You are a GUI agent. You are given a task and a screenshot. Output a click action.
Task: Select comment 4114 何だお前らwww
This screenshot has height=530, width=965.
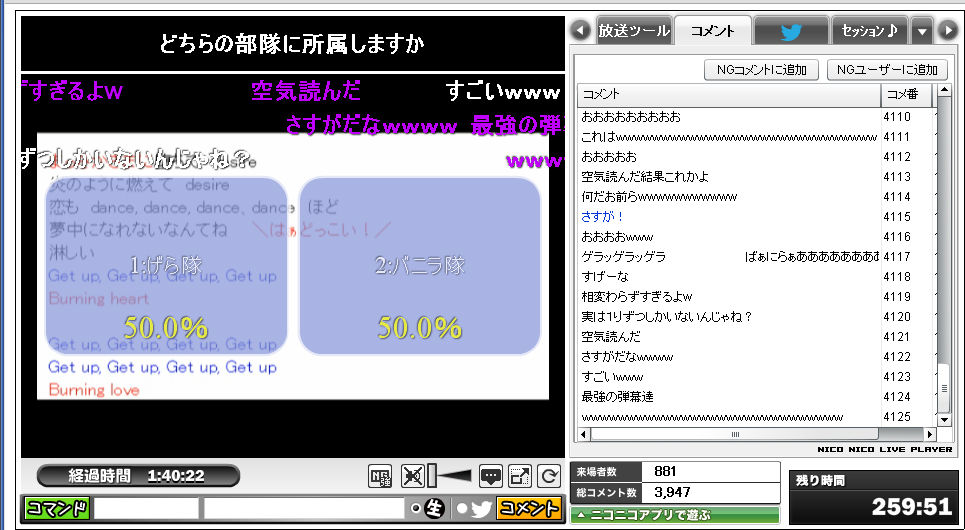[756, 196]
